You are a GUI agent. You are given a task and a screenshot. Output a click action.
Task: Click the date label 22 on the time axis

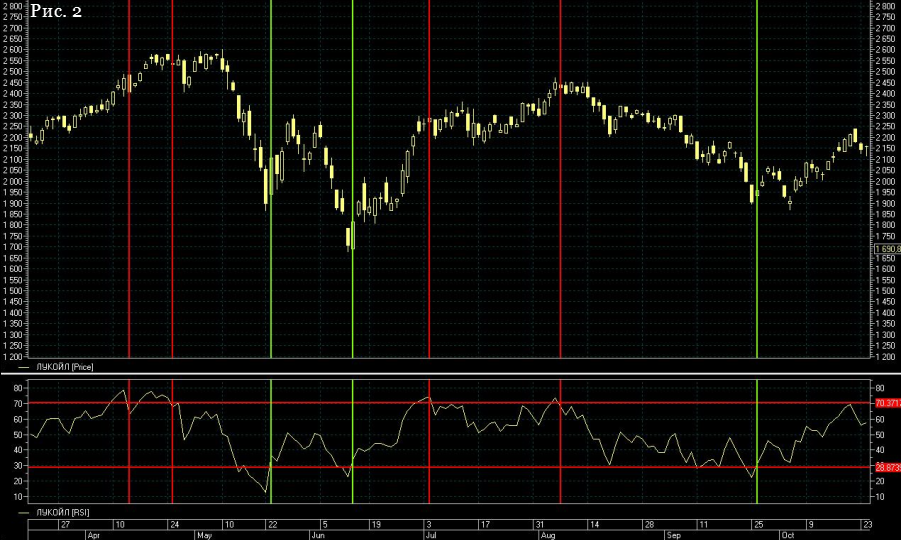click(272, 524)
